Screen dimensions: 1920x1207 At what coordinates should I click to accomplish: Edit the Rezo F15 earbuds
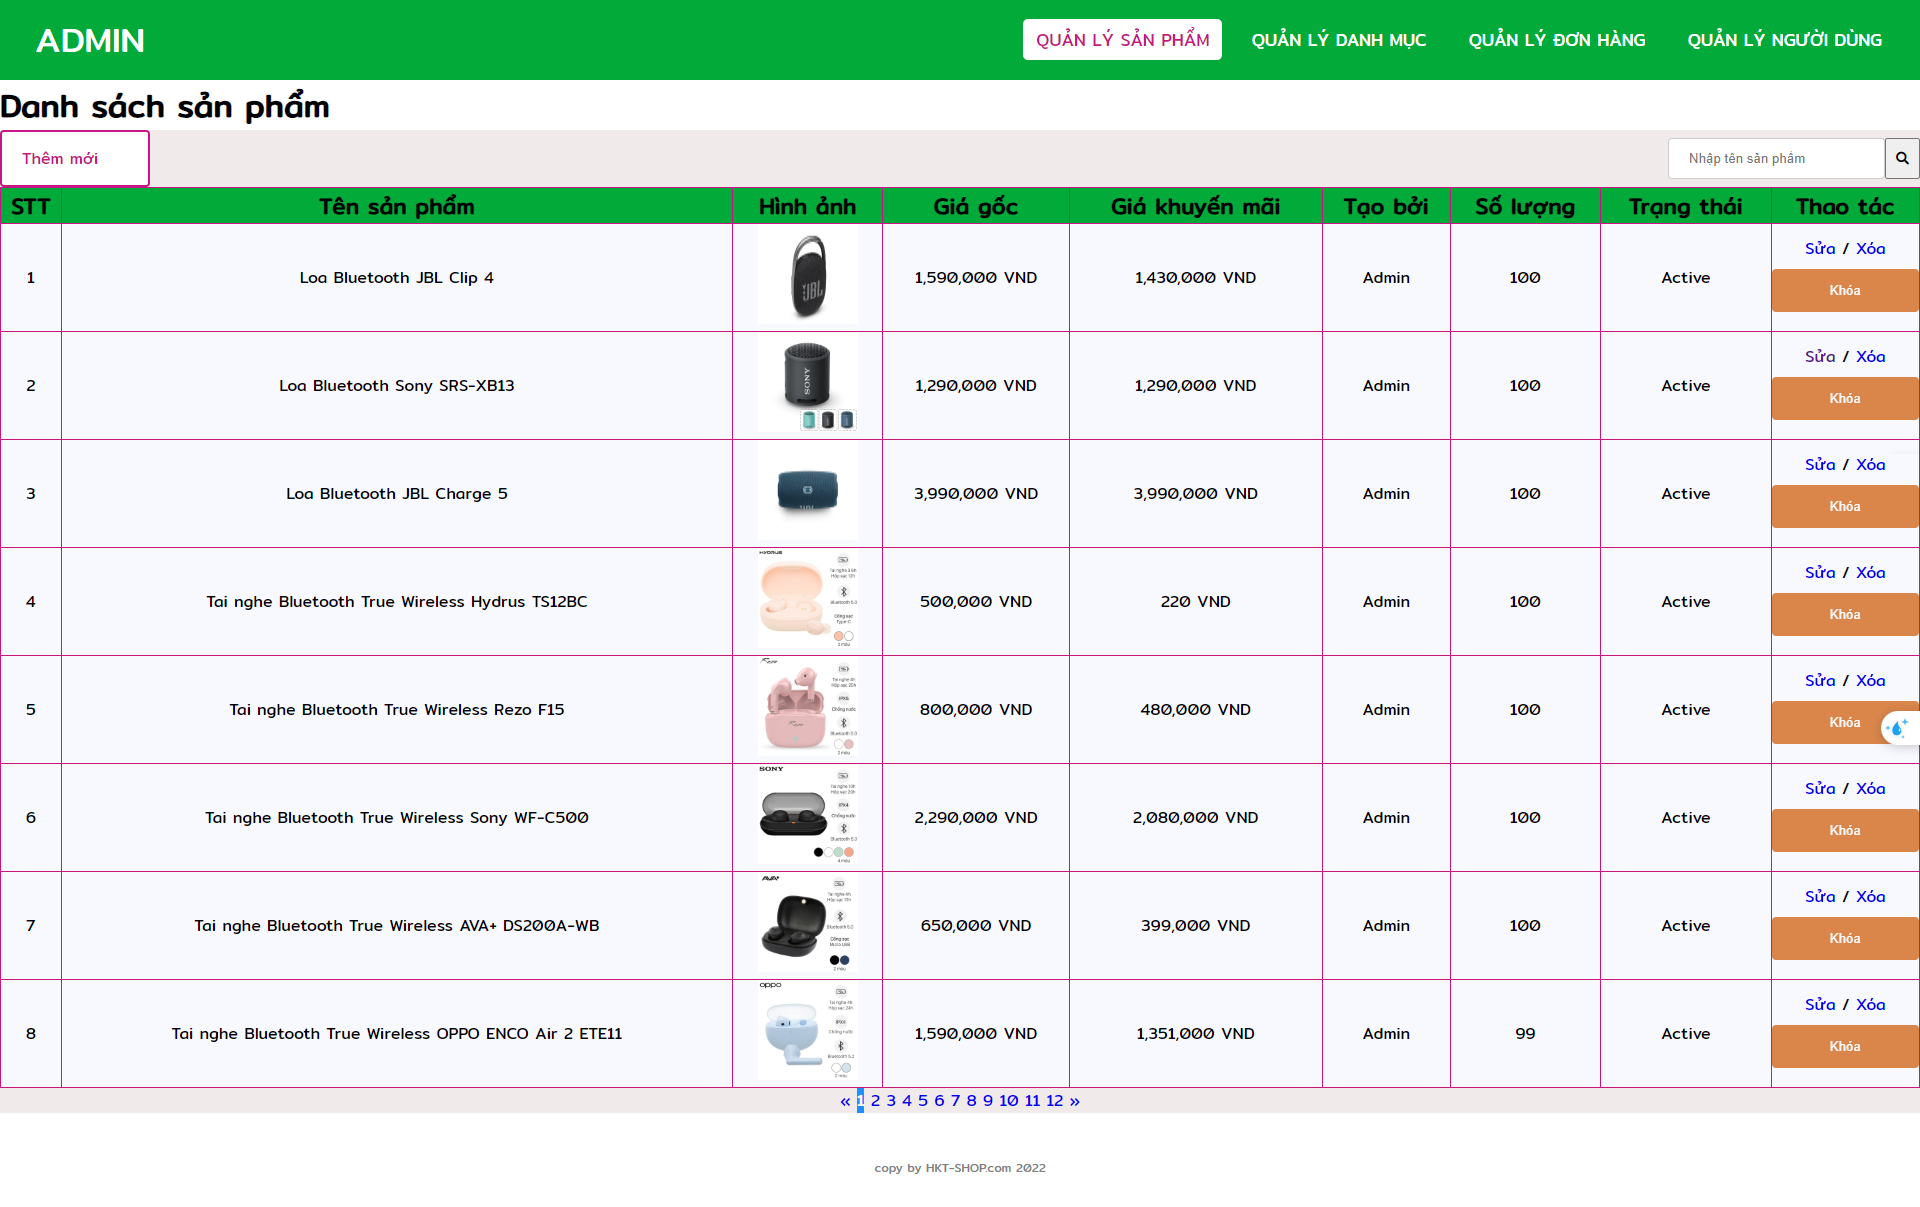pyautogui.click(x=1820, y=680)
